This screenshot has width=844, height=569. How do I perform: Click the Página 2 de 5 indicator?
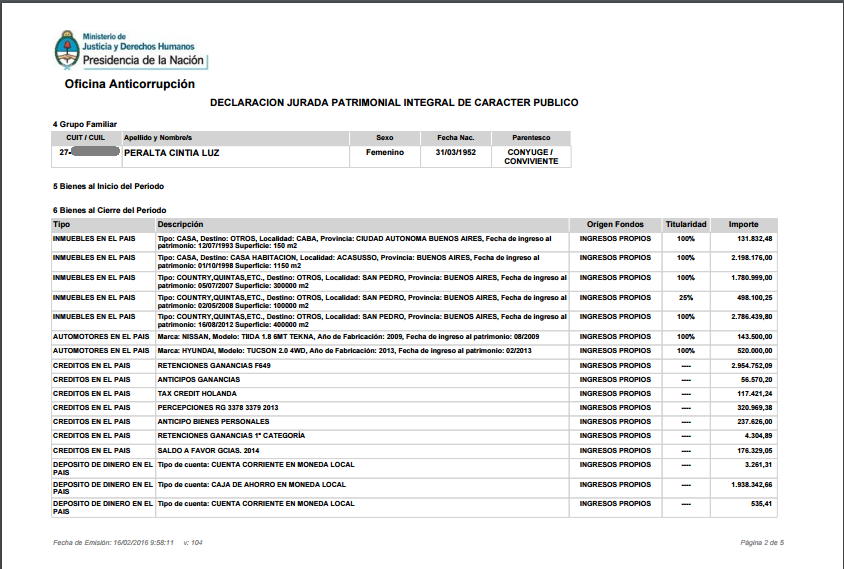[x=763, y=541]
